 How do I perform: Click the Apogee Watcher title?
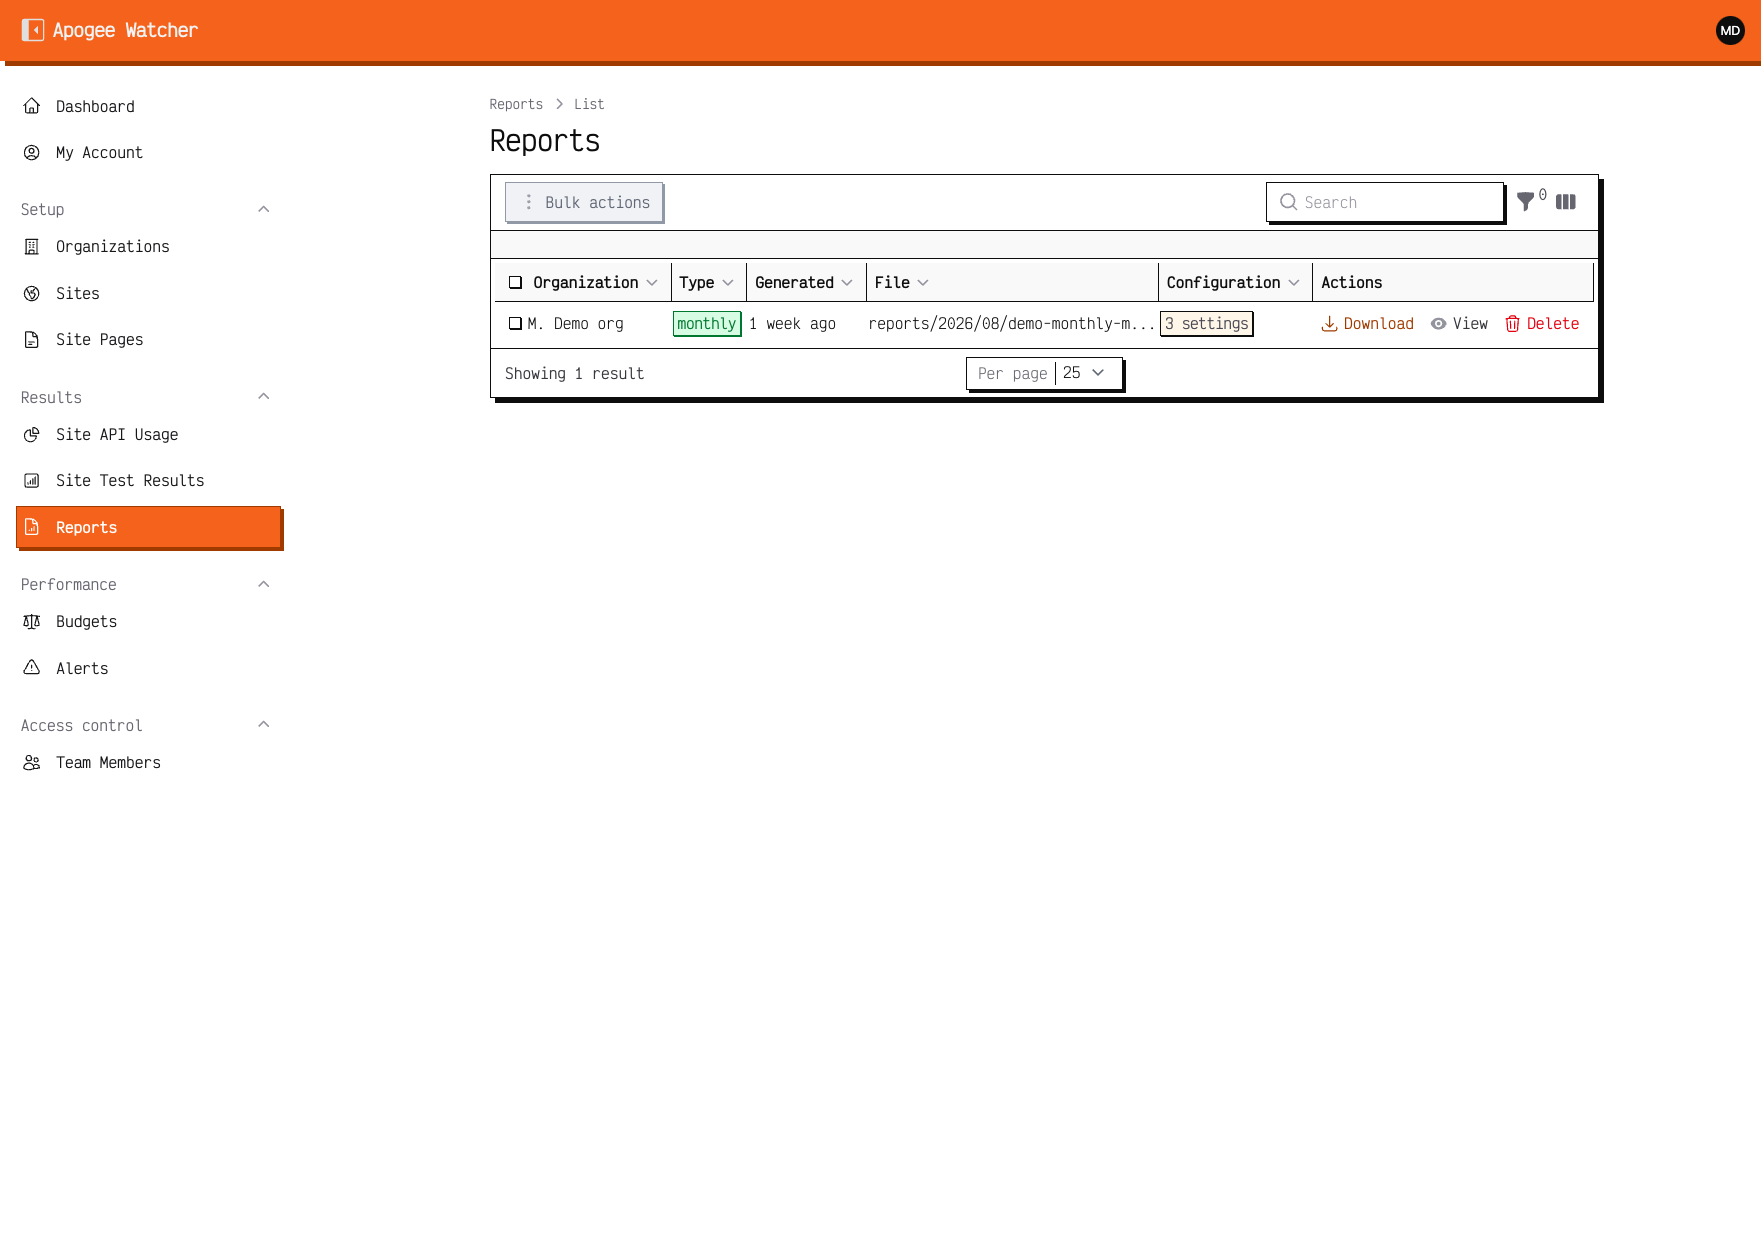(125, 30)
